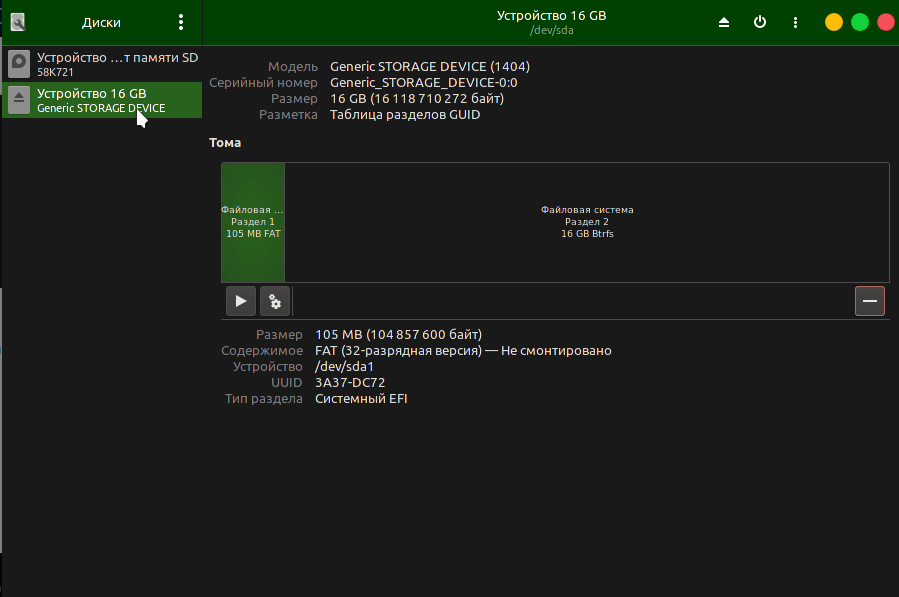Maximize window using green button
This screenshot has height=597, width=899.
859,22
